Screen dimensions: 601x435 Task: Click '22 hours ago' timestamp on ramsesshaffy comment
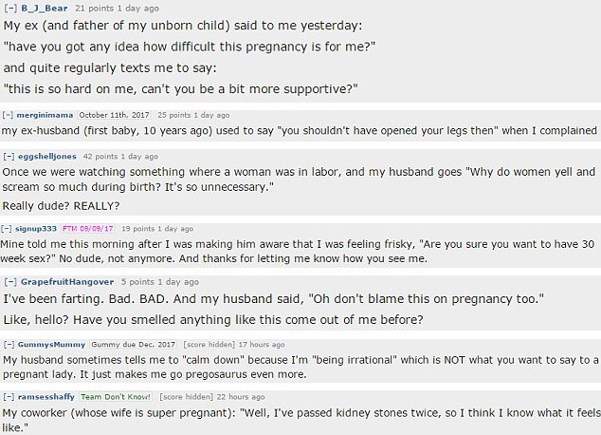tap(241, 397)
